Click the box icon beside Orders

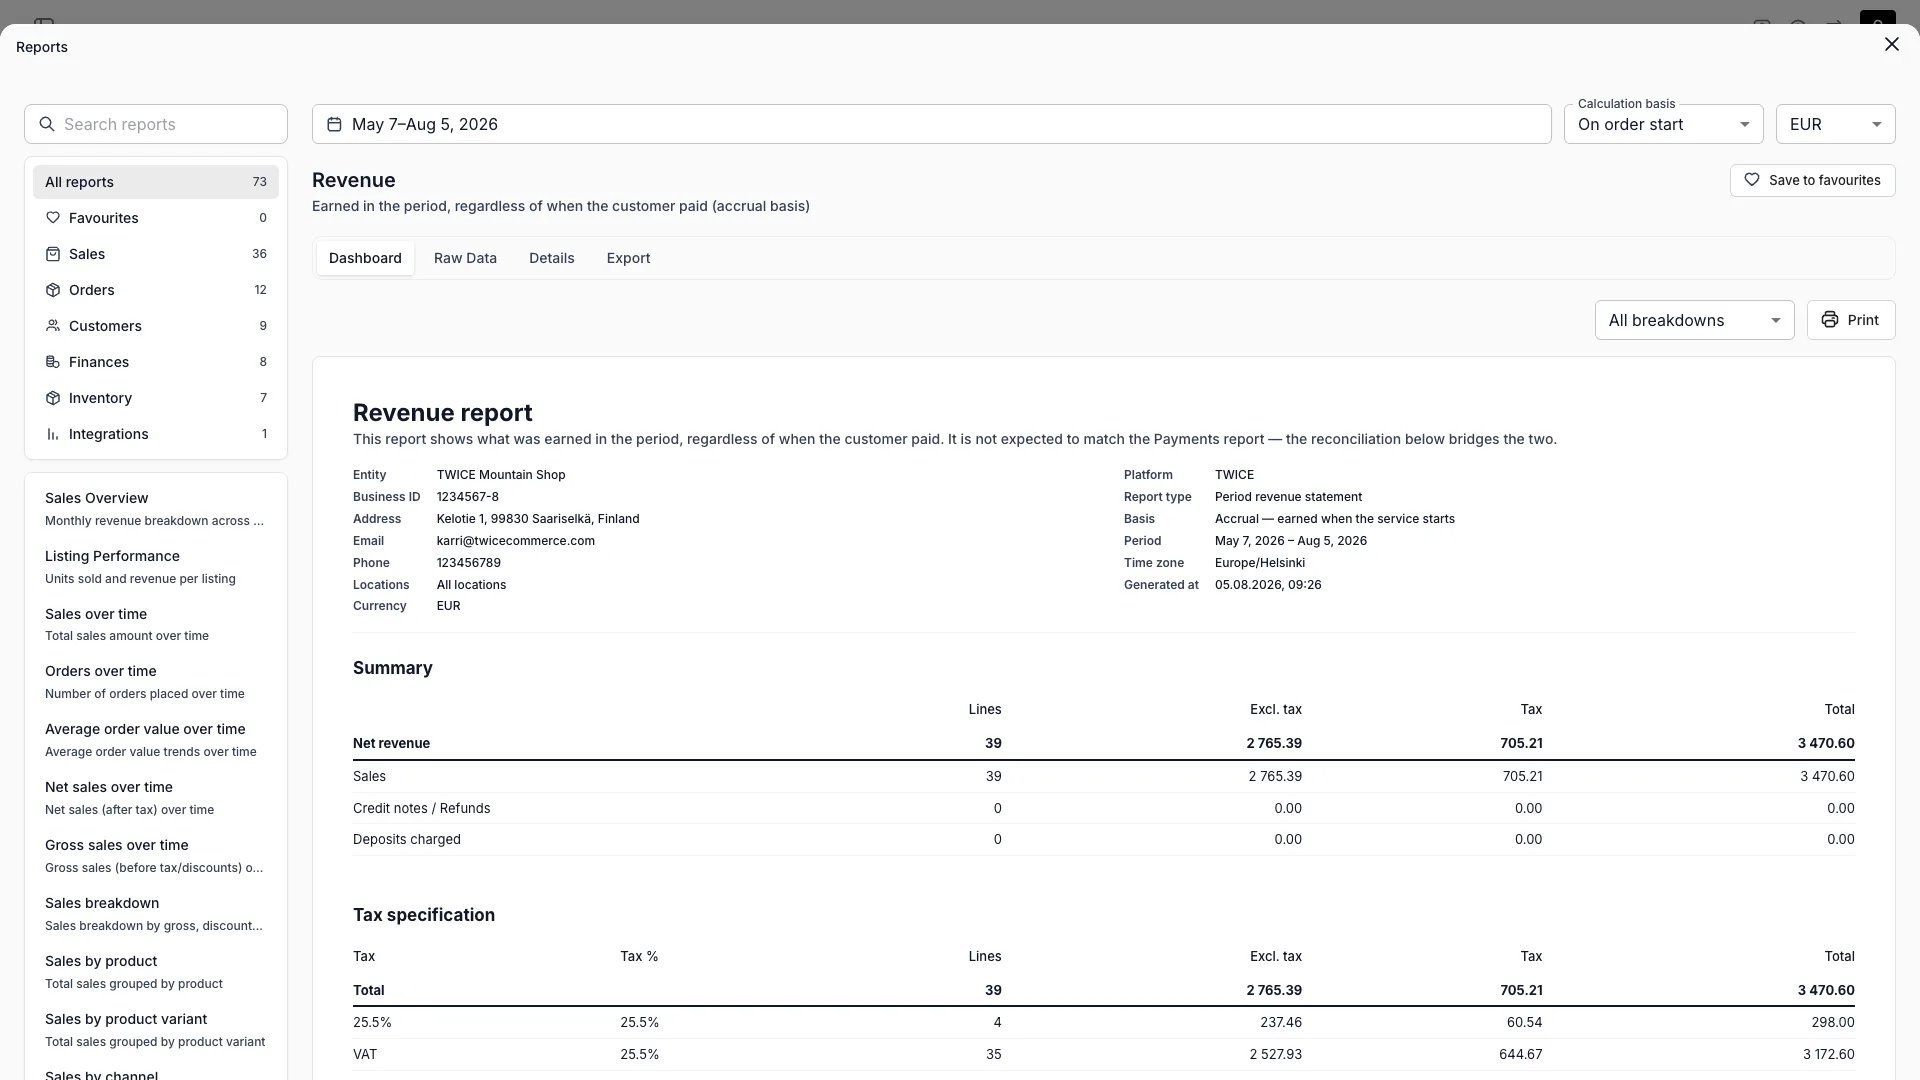(53, 290)
